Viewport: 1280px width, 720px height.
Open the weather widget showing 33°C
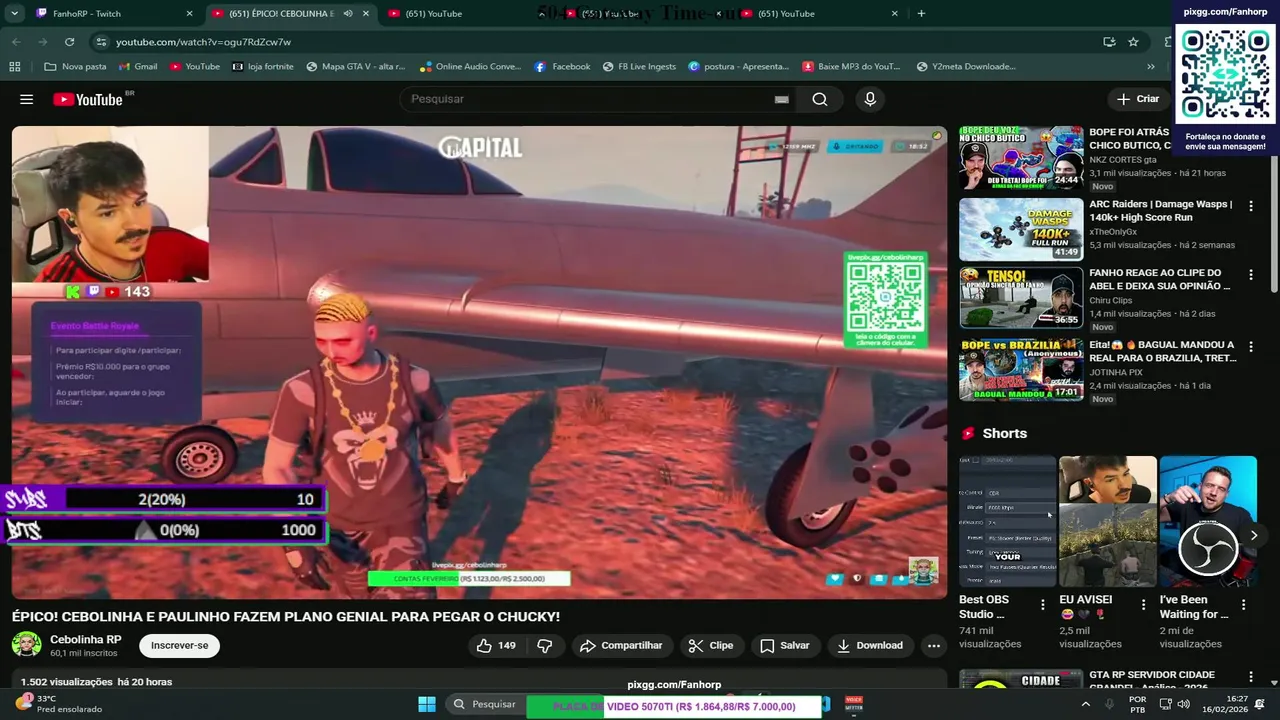click(x=60, y=704)
